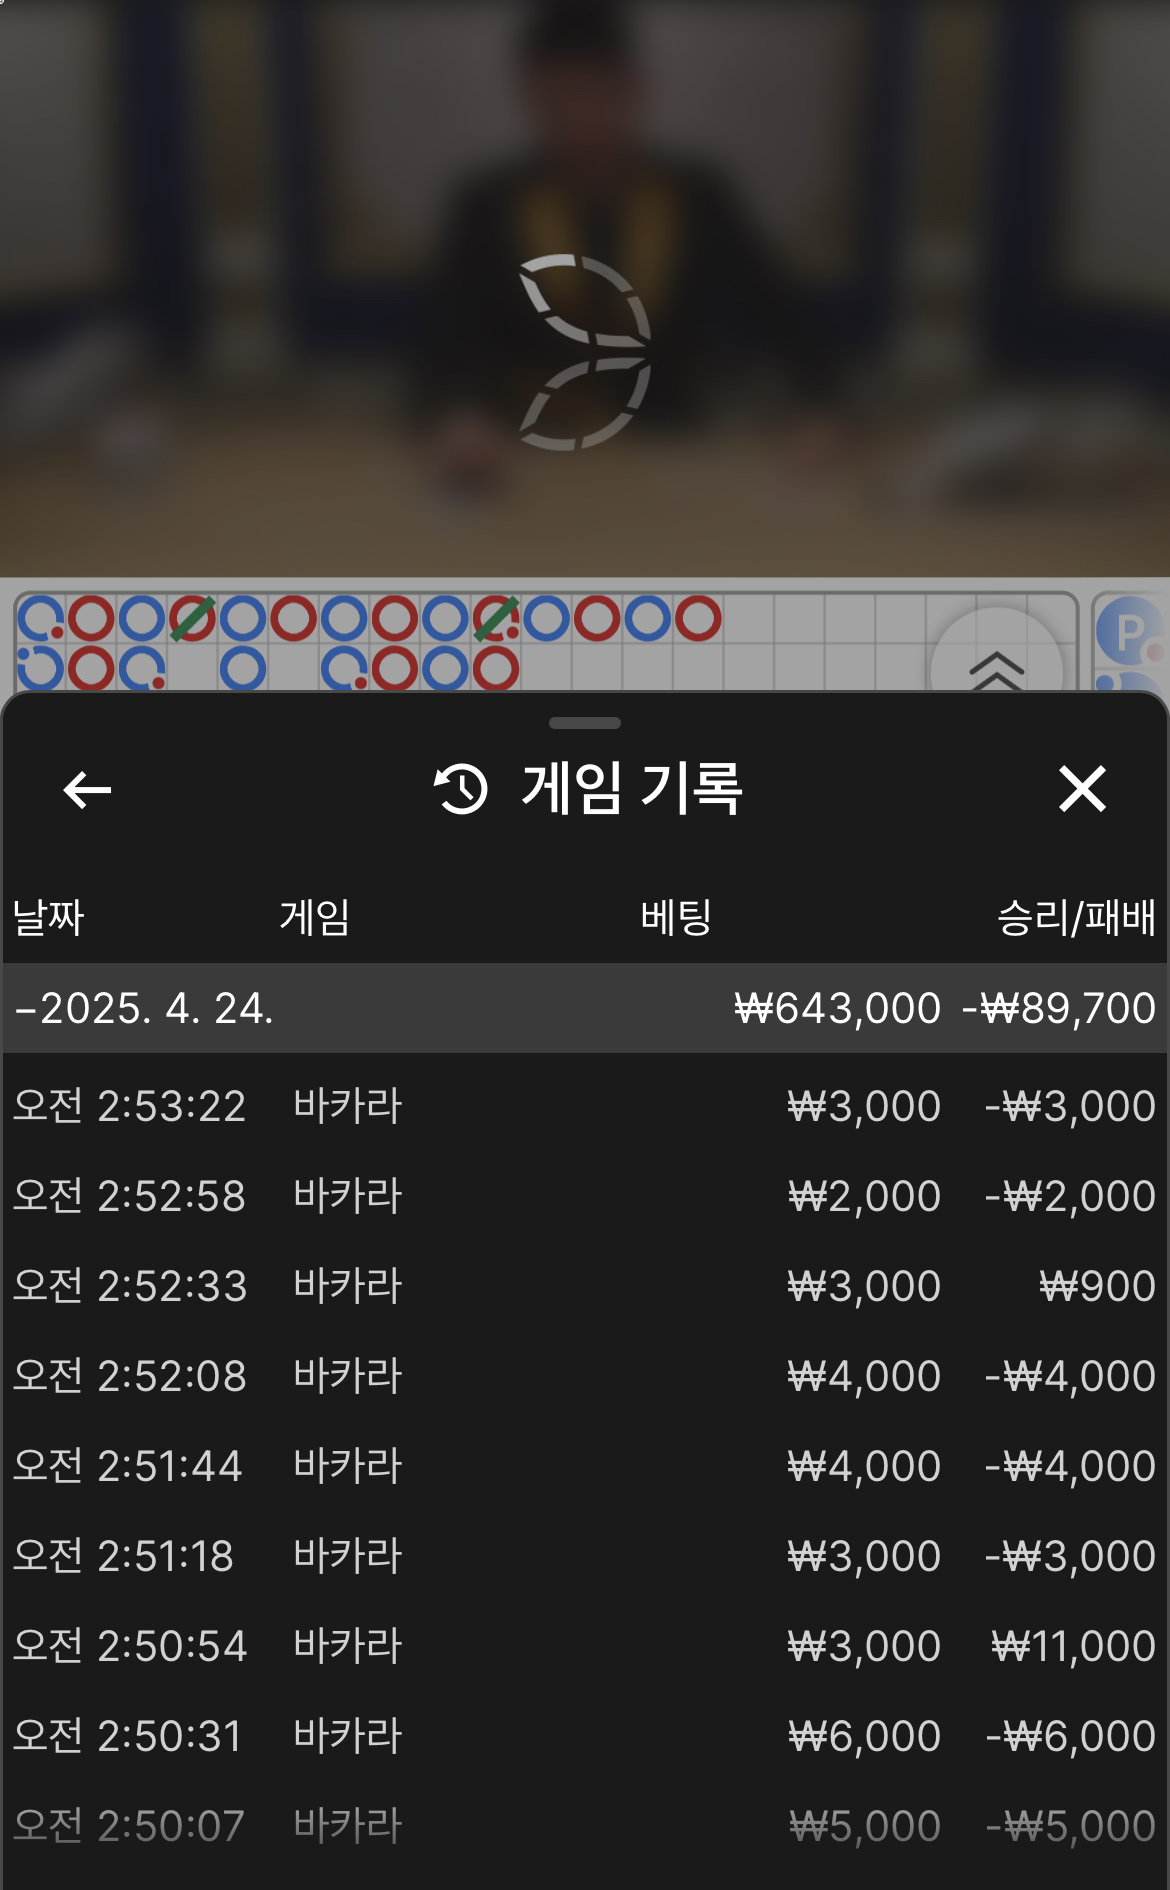
Task: Click the 승리/패배 column header
Action: pyautogui.click(x=1076, y=917)
